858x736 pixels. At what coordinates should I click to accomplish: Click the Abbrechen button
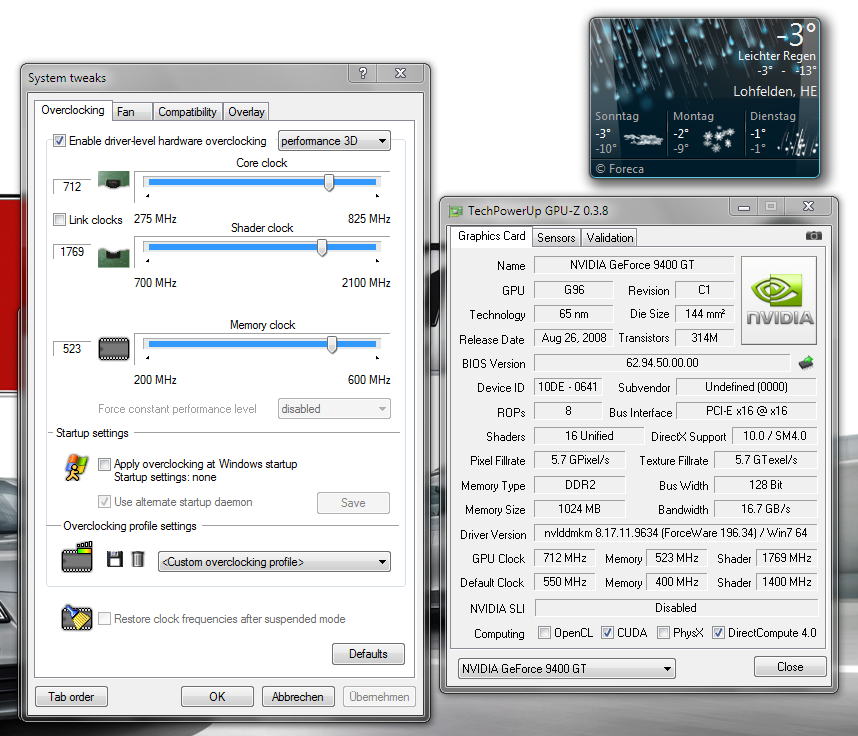(298, 697)
